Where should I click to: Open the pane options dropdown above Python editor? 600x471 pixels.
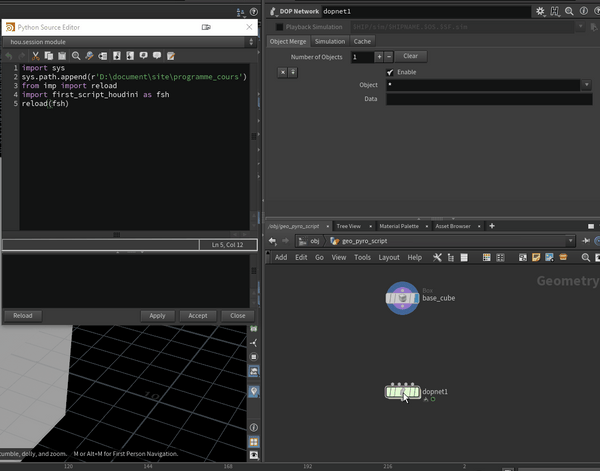tap(240, 12)
